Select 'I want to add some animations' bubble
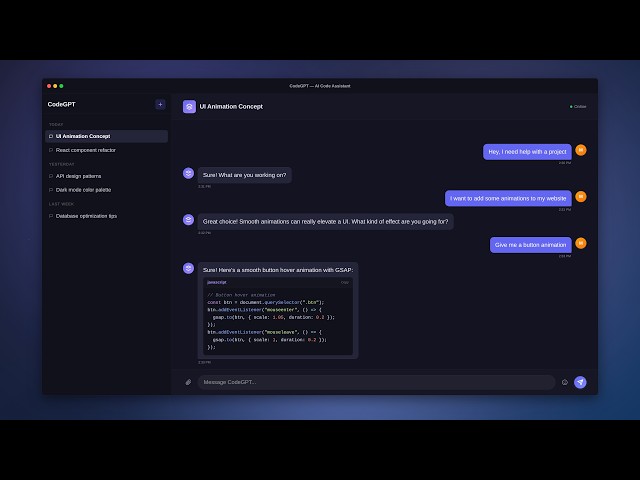640x480 pixels. coord(508,198)
